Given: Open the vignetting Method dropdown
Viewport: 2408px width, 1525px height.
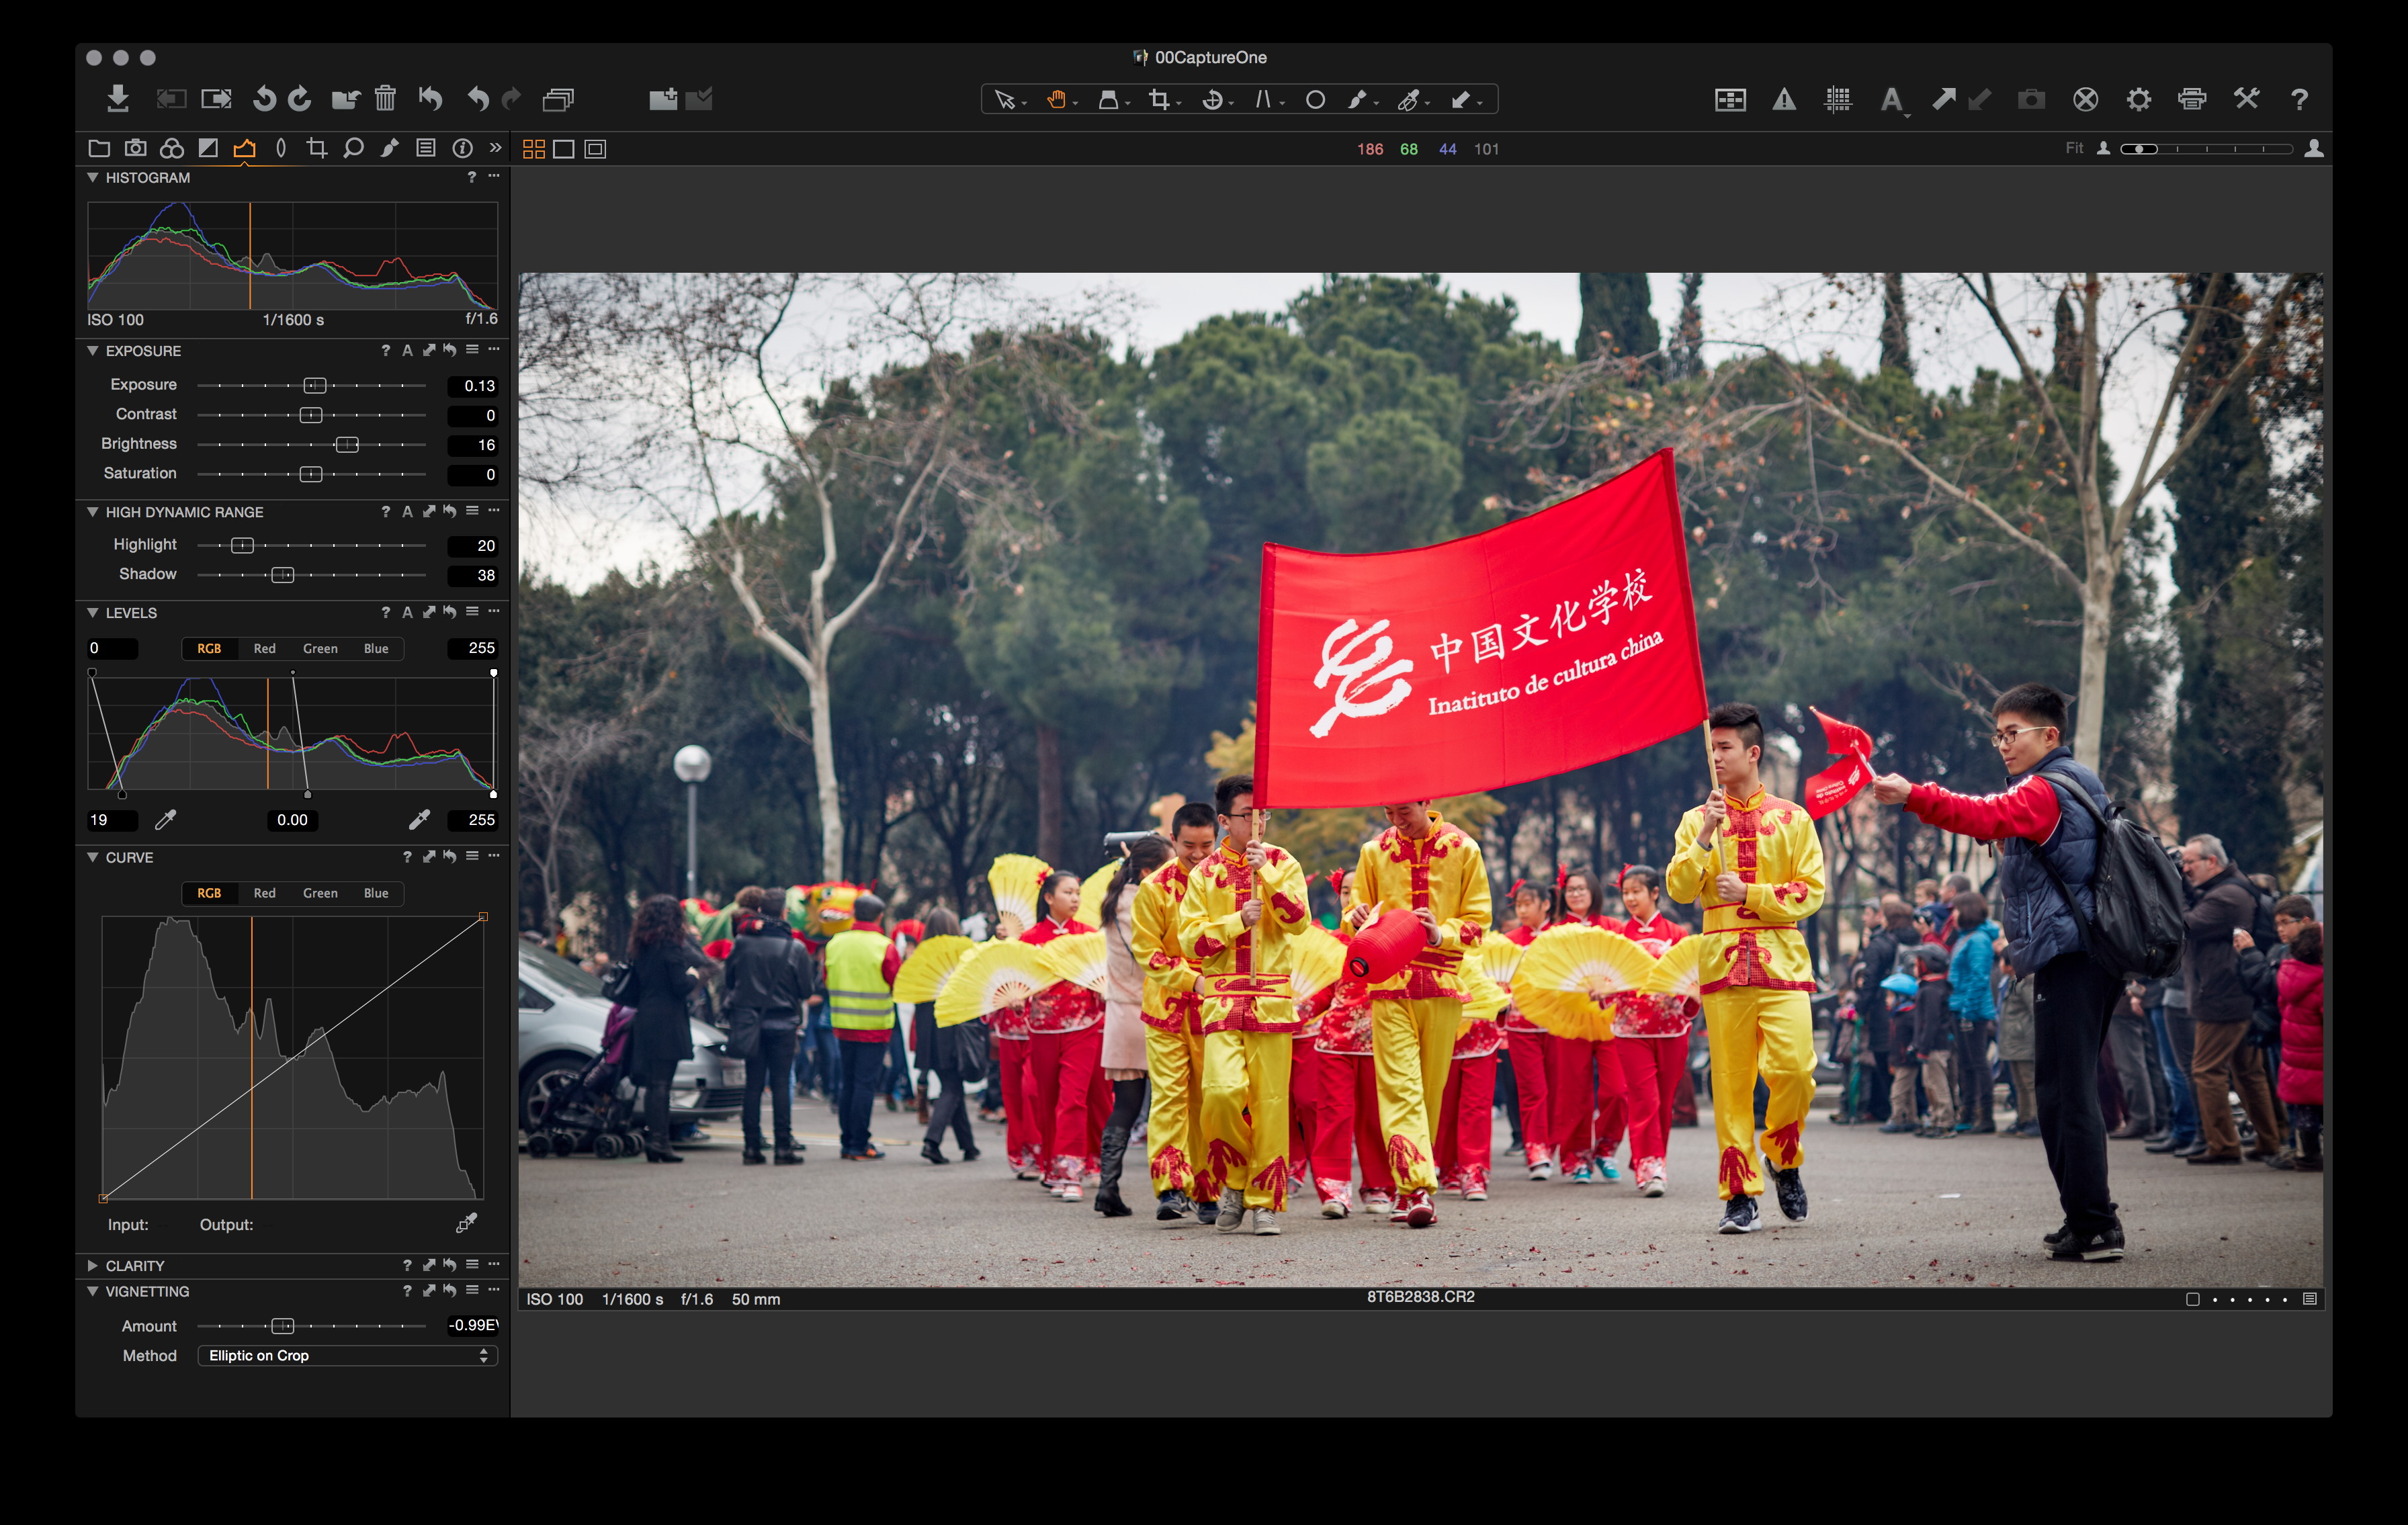Looking at the screenshot, I should point(347,1355).
